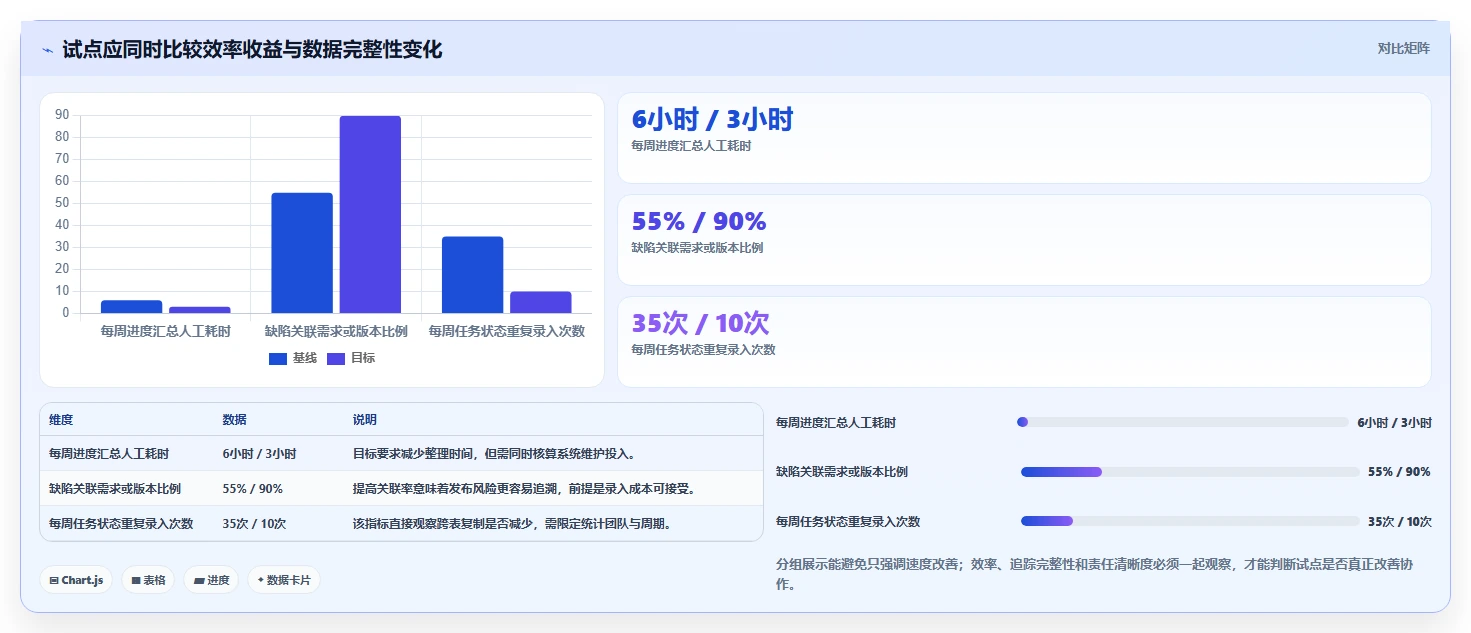Viewport: 1471px width, 633px height.
Task: Click the 基线 bar for 每周任务状态重复录入次数
Action: coord(473,275)
